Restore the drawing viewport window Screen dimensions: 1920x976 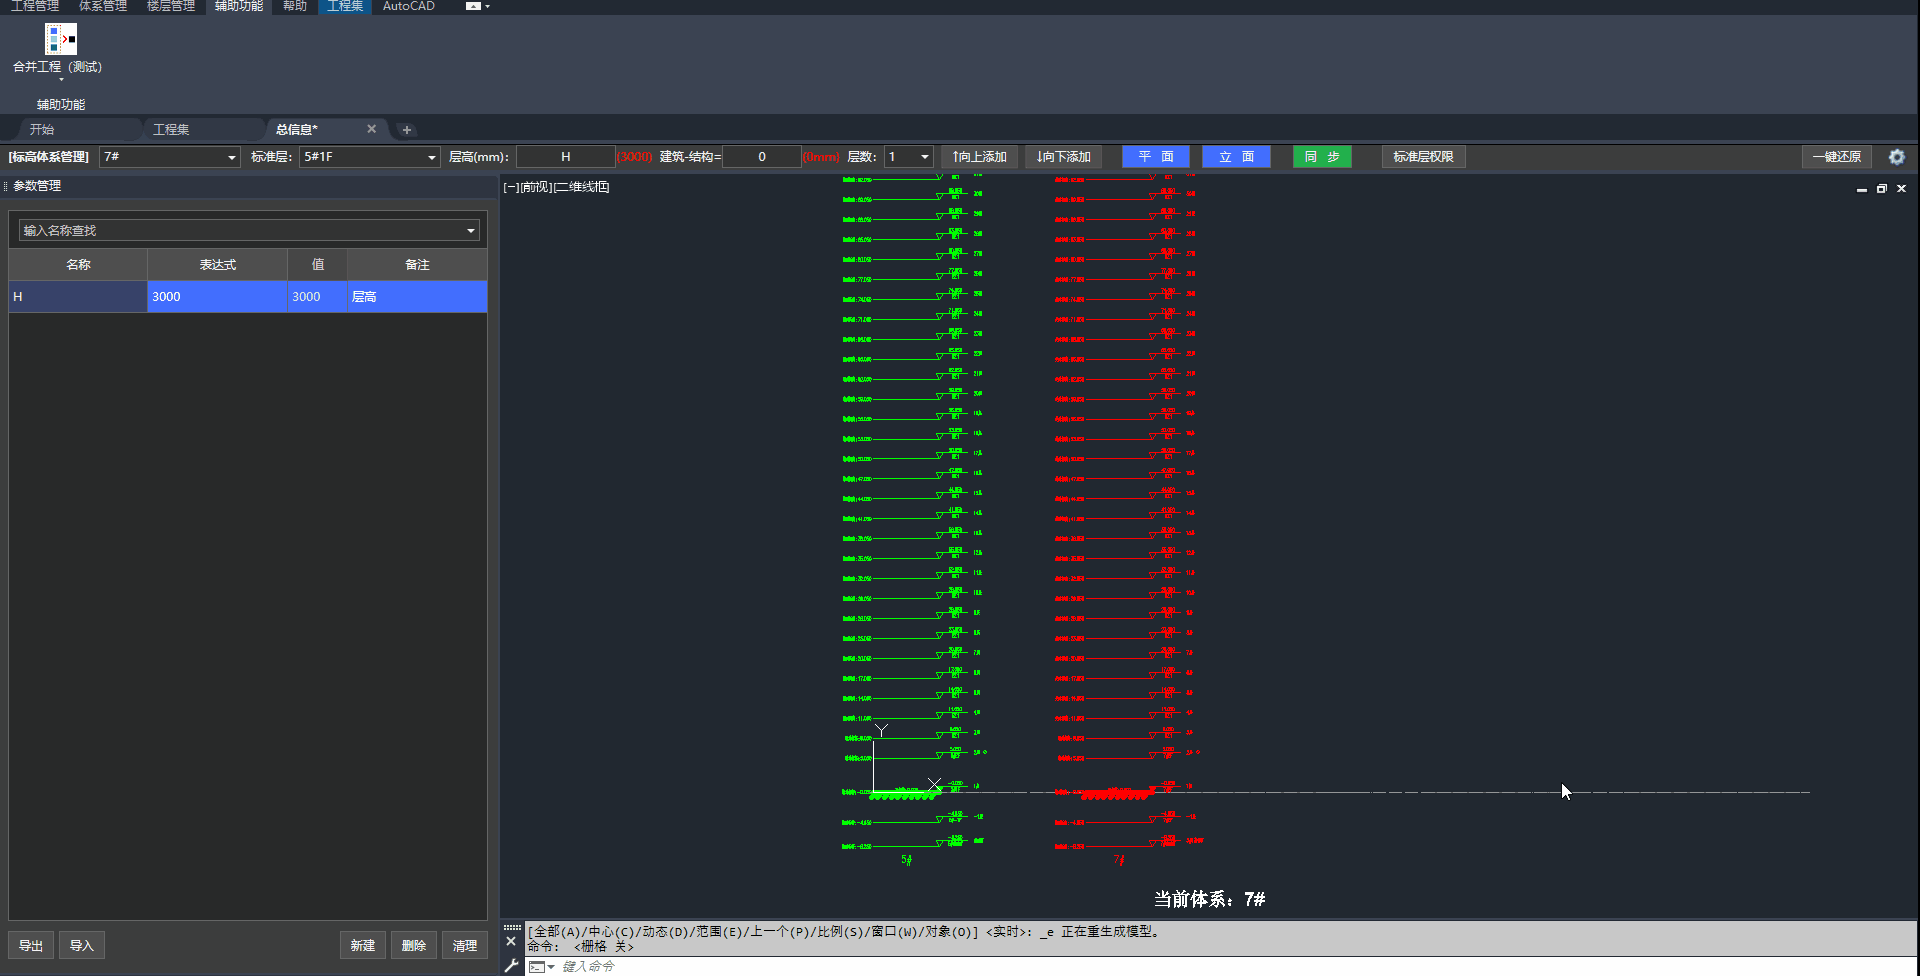1881,189
